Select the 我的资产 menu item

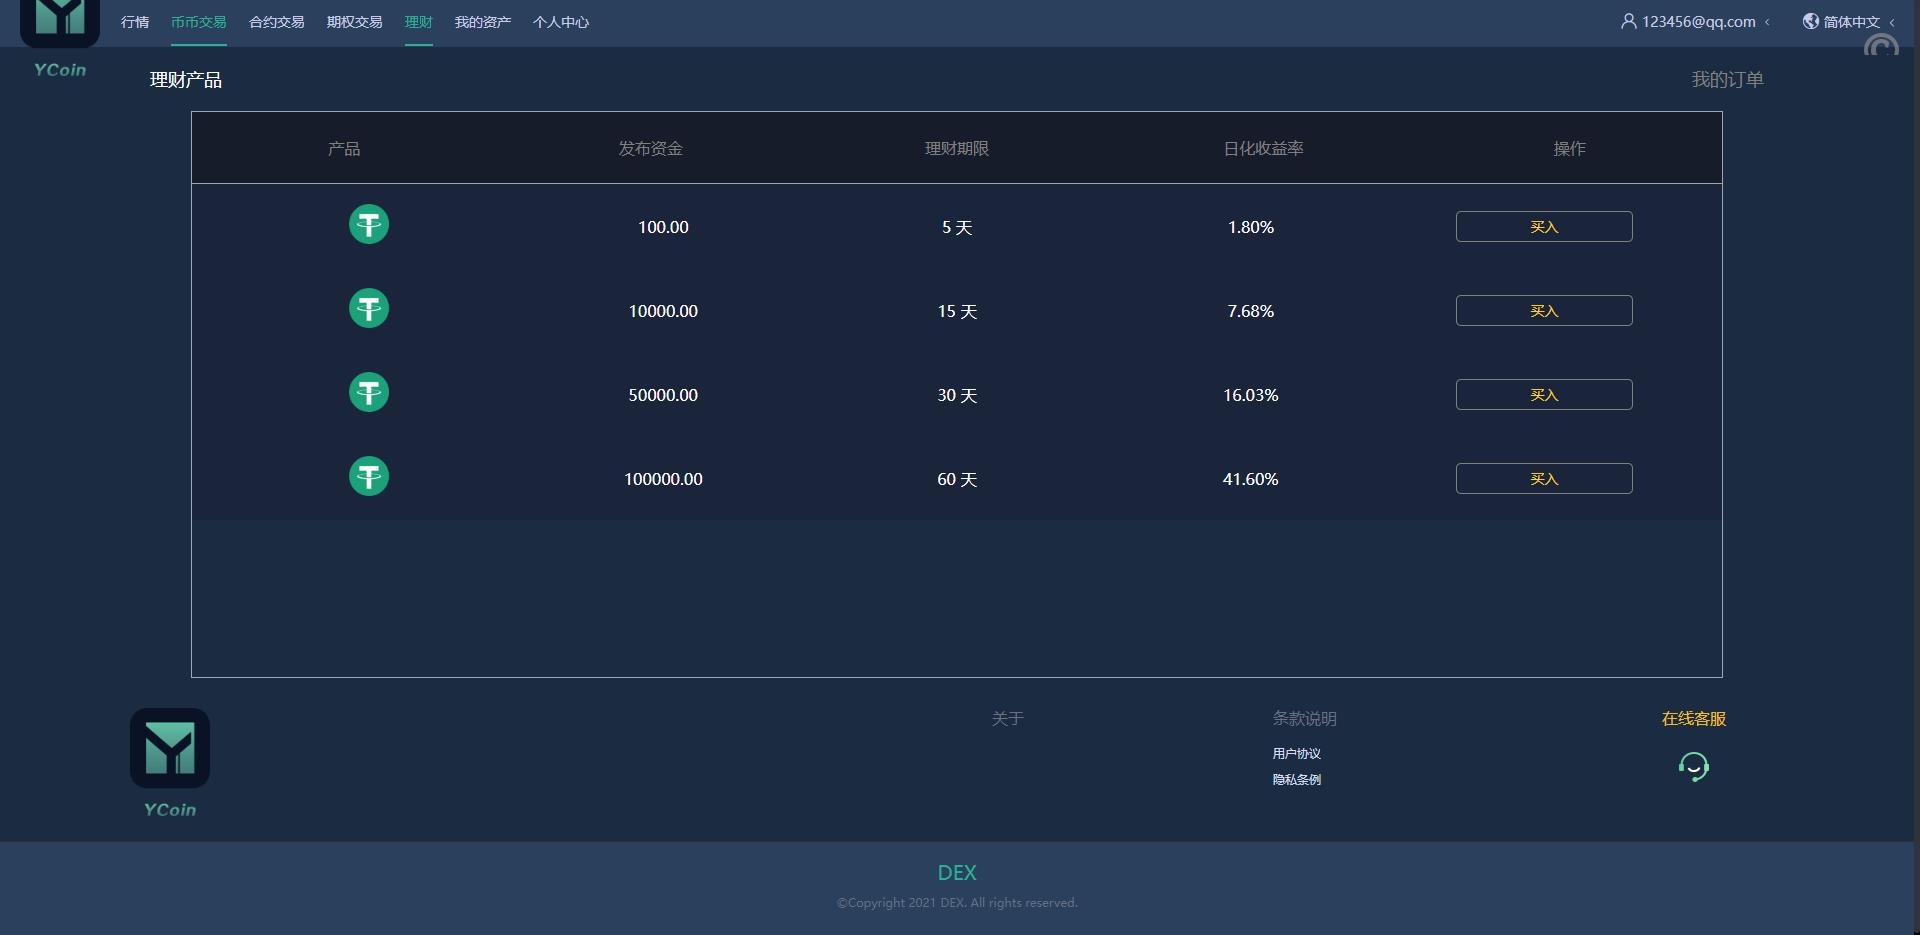click(x=483, y=22)
